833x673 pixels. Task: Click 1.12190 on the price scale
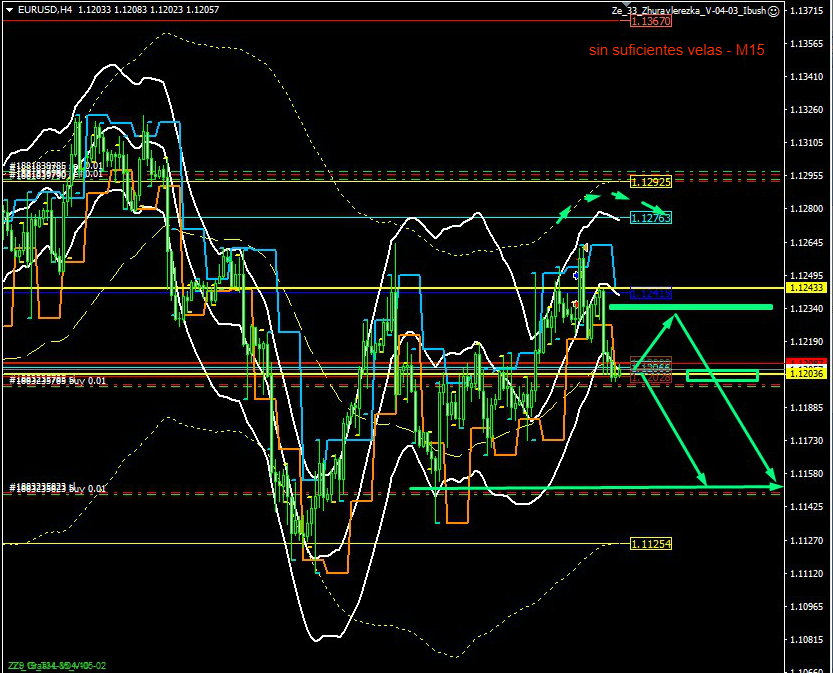806,341
